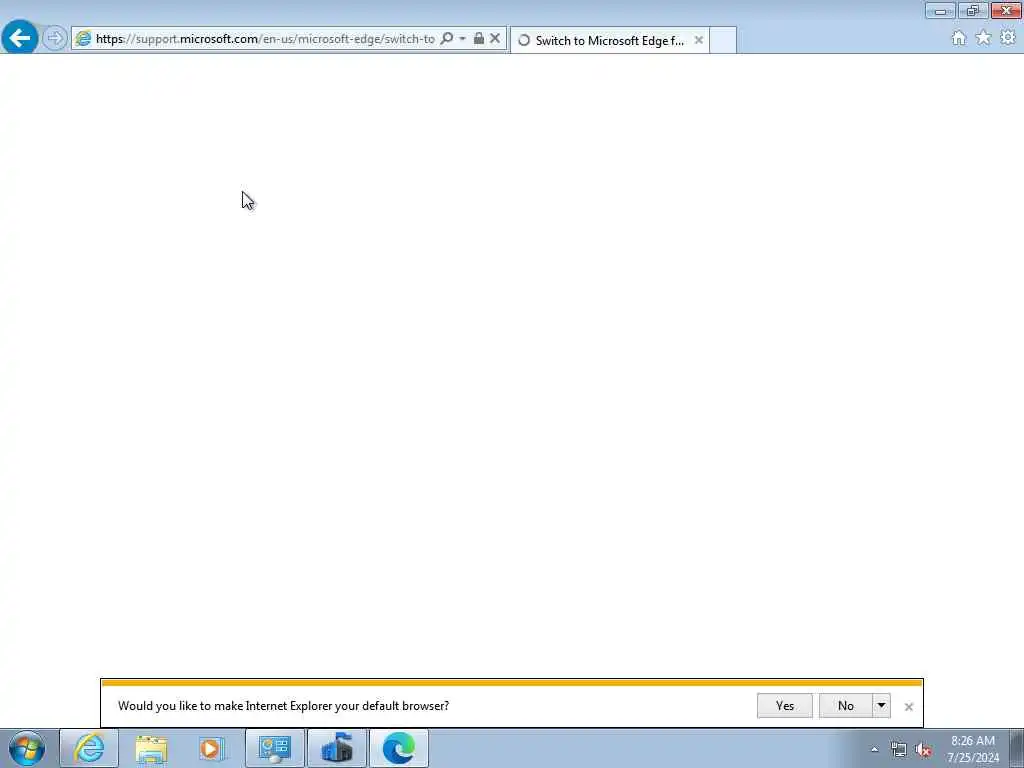Image resolution: width=1024 pixels, height=768 pixels.
Task: Open File Explorer from the taskbar
Action: tap(152, 748)
